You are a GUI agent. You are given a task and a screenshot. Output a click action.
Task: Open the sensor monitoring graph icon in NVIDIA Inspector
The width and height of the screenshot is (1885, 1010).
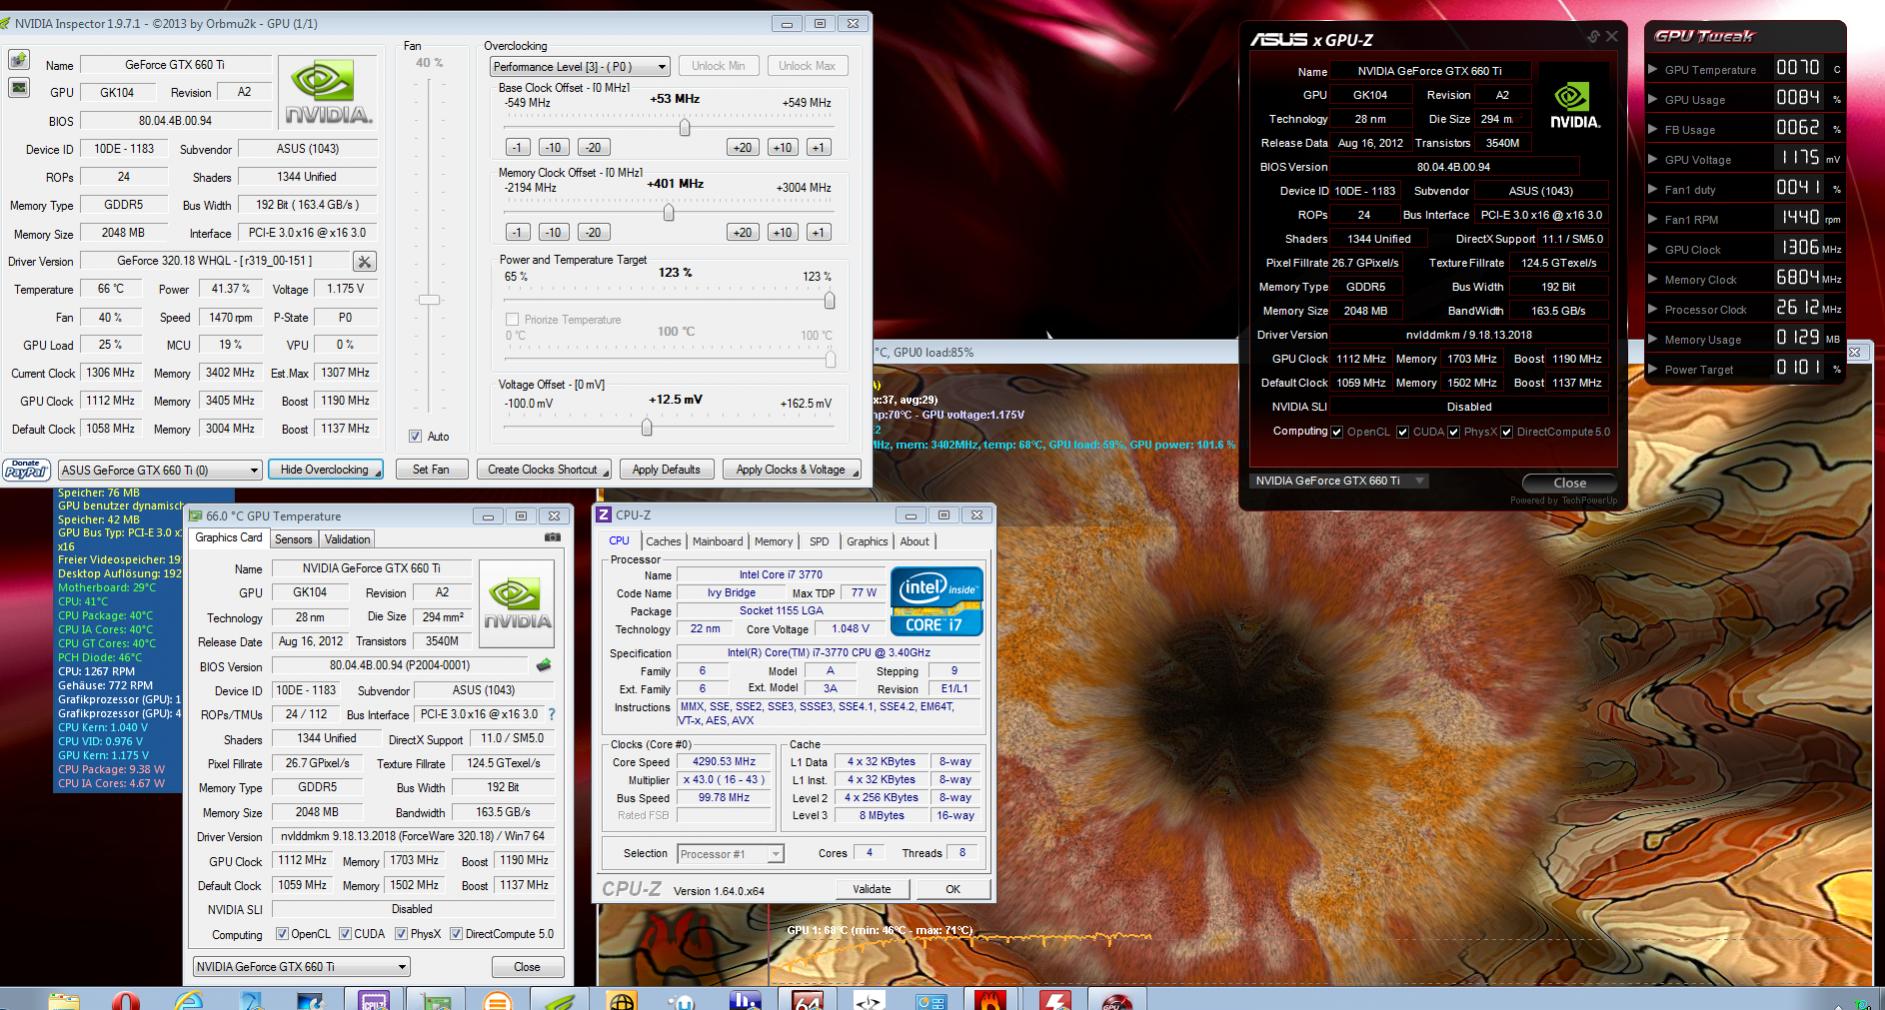pyautogui.click(x=19, y=87)
